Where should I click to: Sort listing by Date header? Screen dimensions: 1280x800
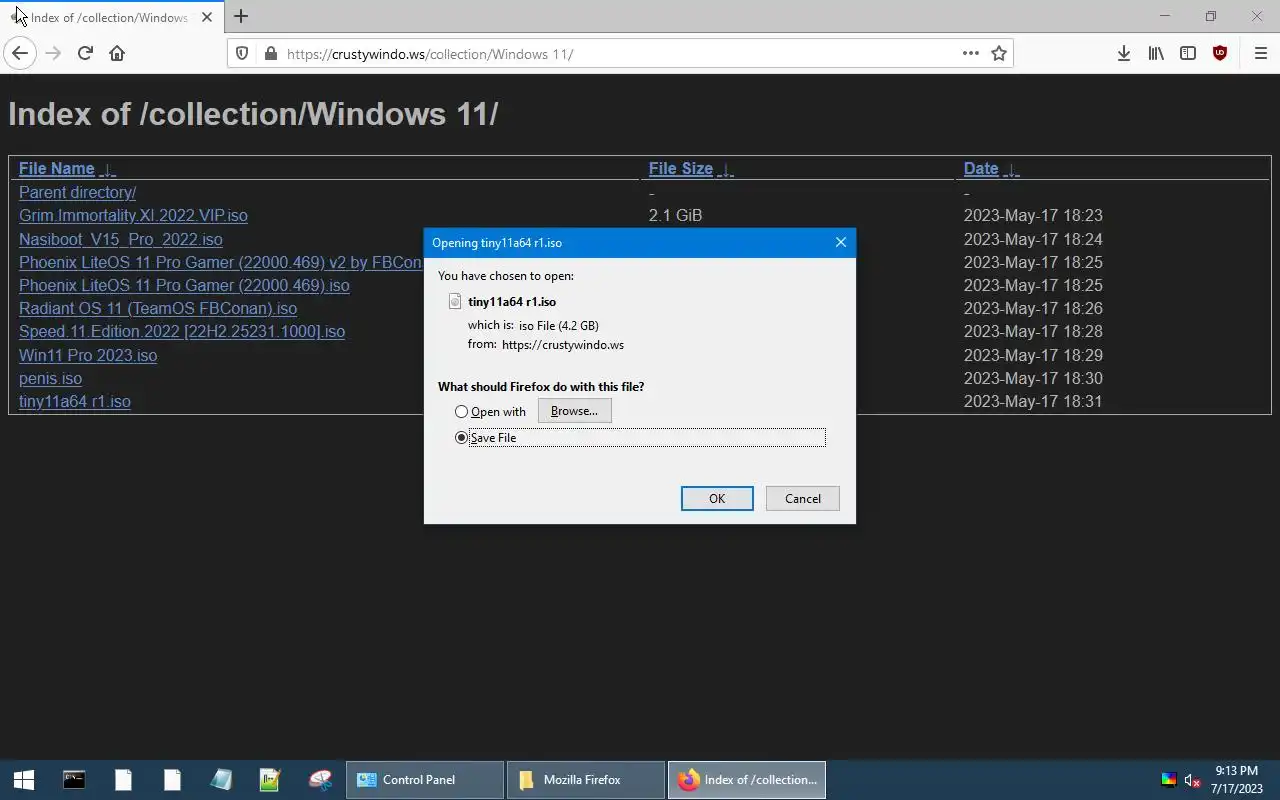[981, 168]
